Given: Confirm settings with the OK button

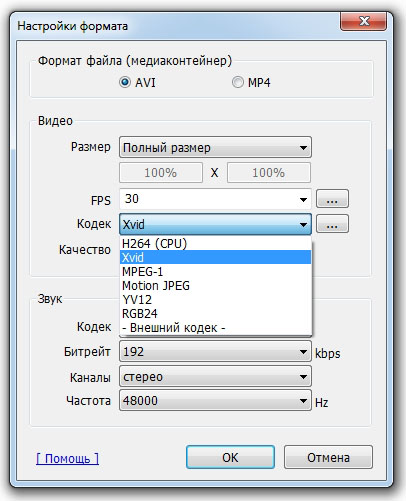Looking at the screenshot, I should pyautogui.click(x=230, y=457).
